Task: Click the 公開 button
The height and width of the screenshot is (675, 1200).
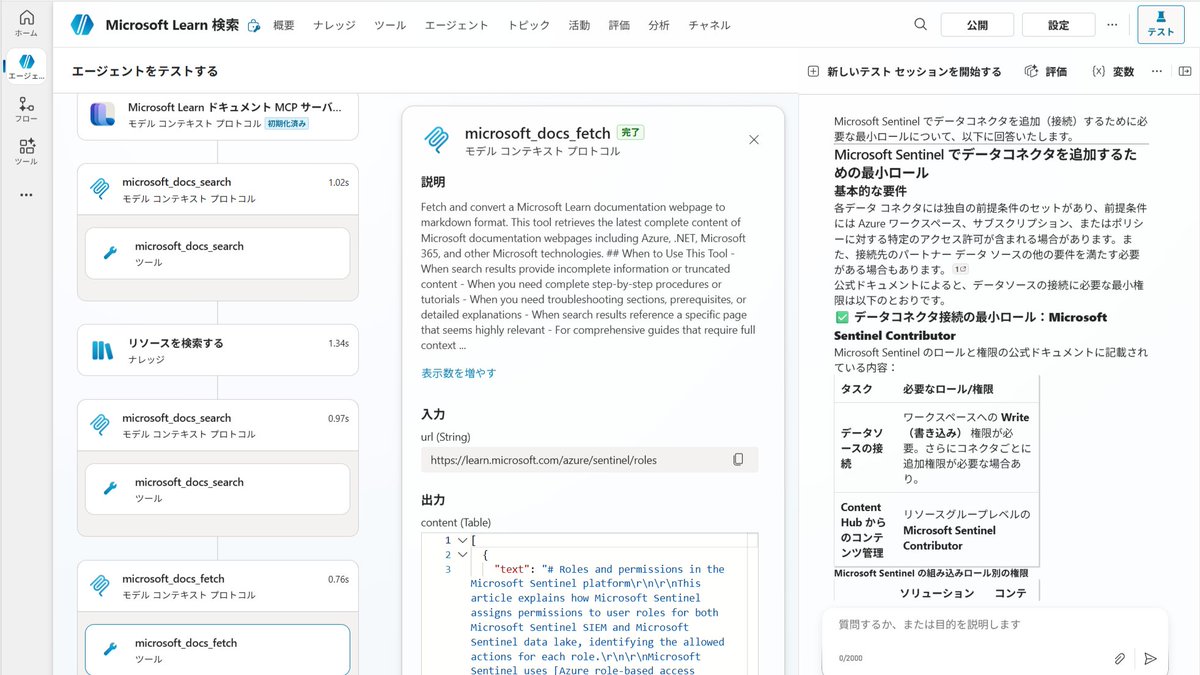Action: 977,25
